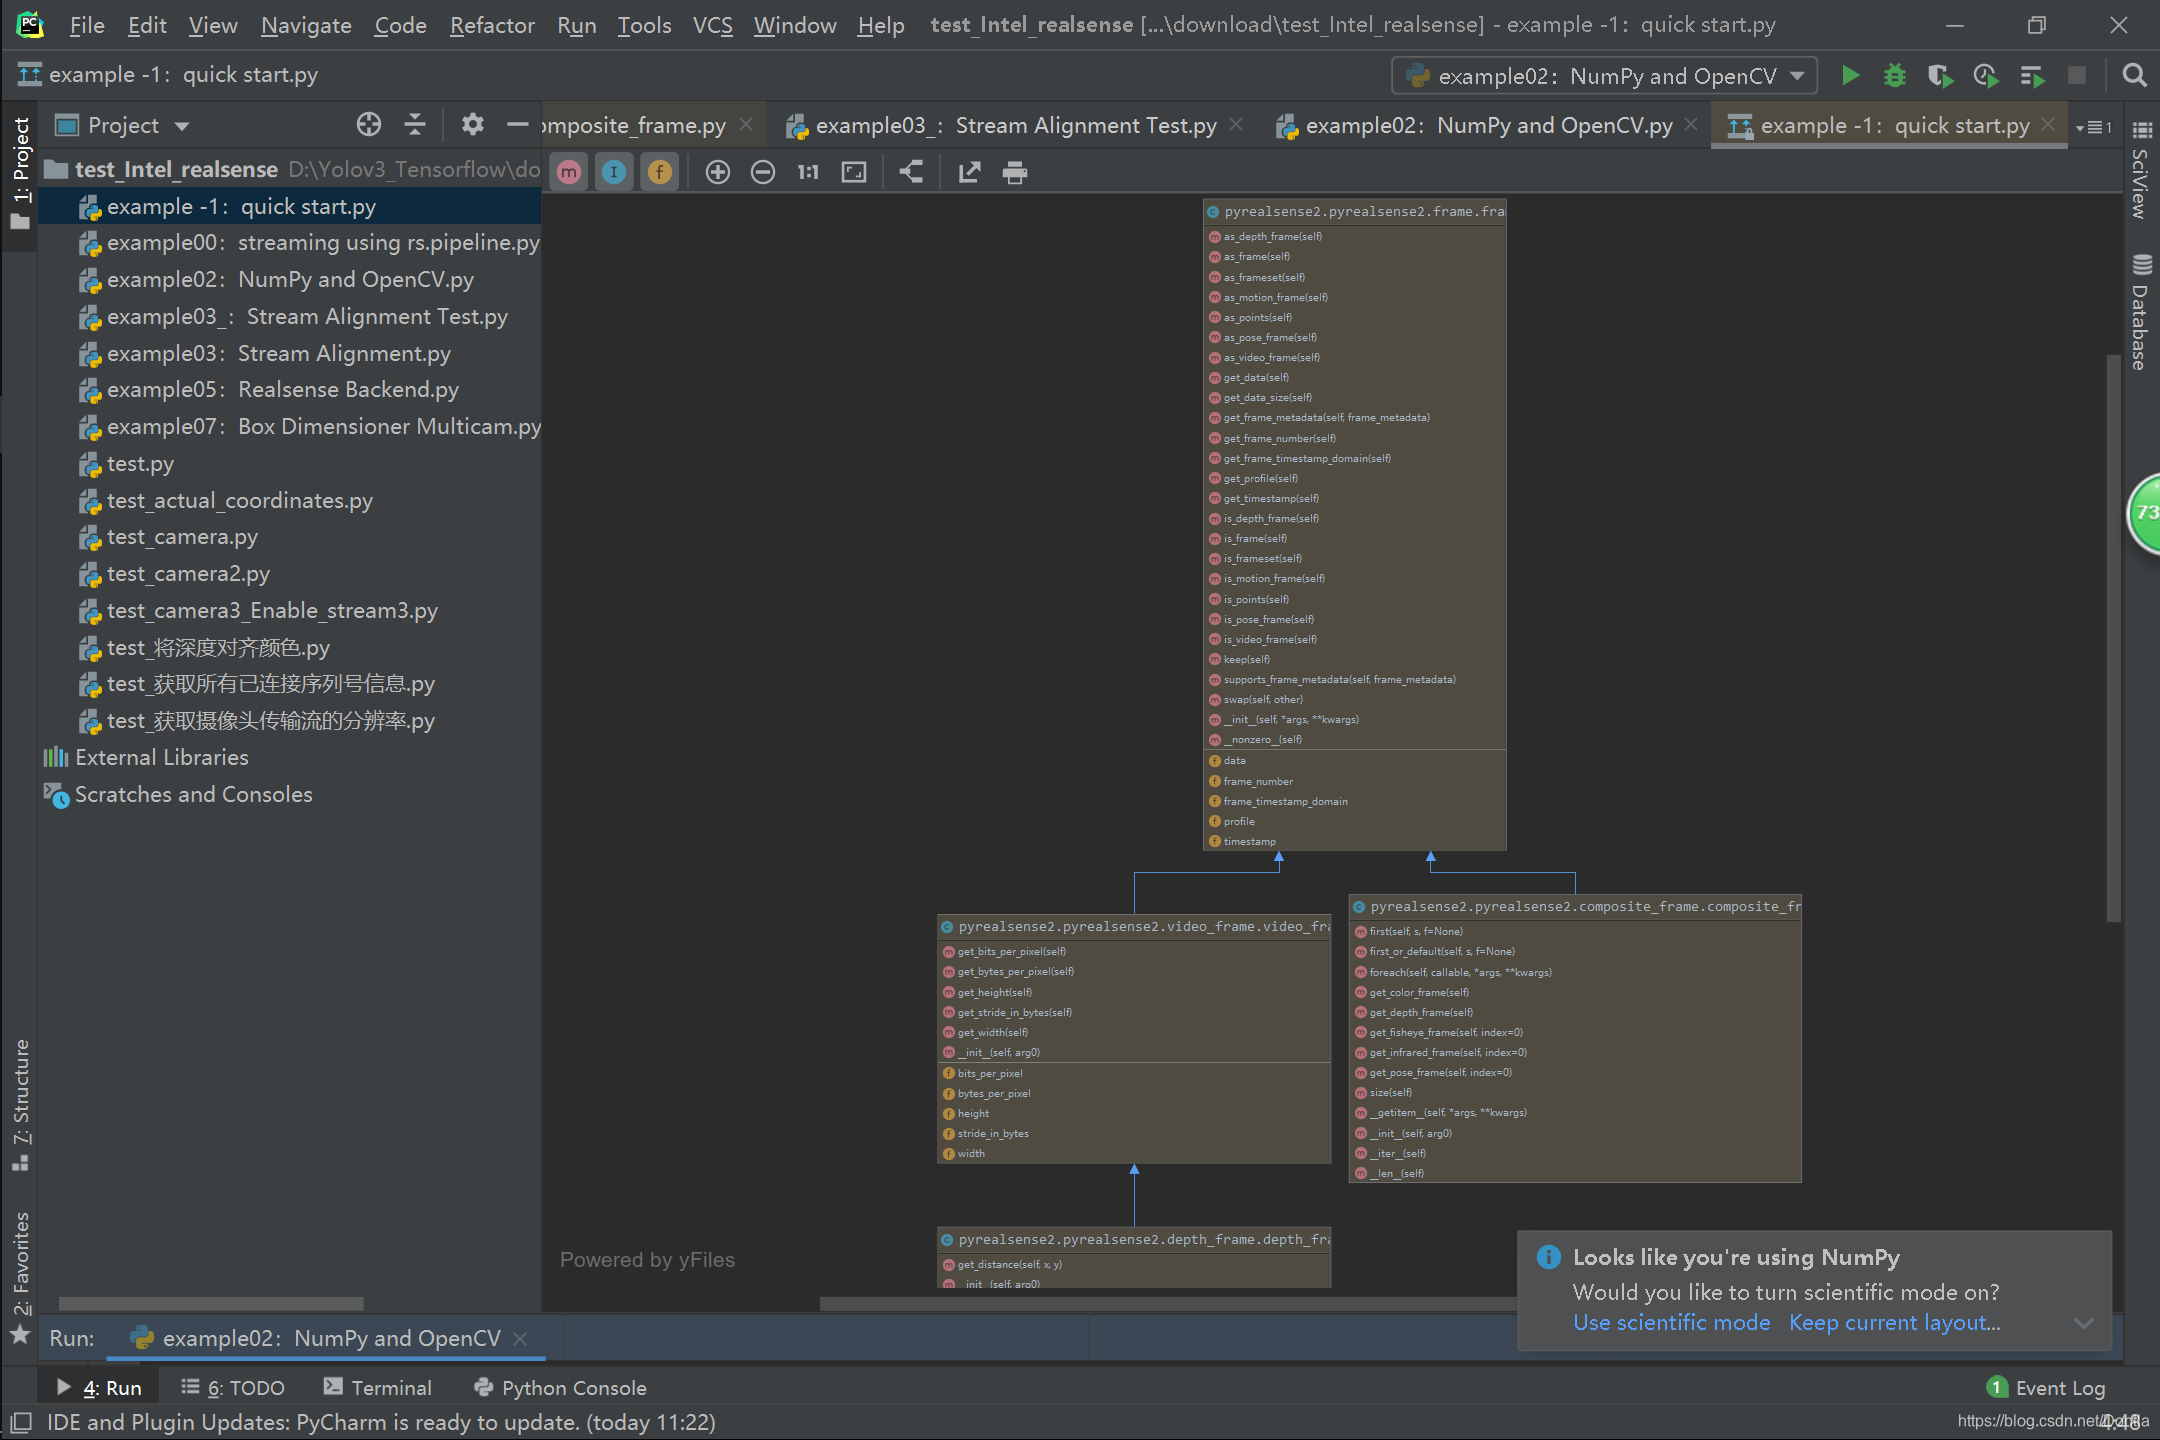Open the run configuration dropdown
The height and width of the screenshot is (1440, 2160).
coord(1795,75)
